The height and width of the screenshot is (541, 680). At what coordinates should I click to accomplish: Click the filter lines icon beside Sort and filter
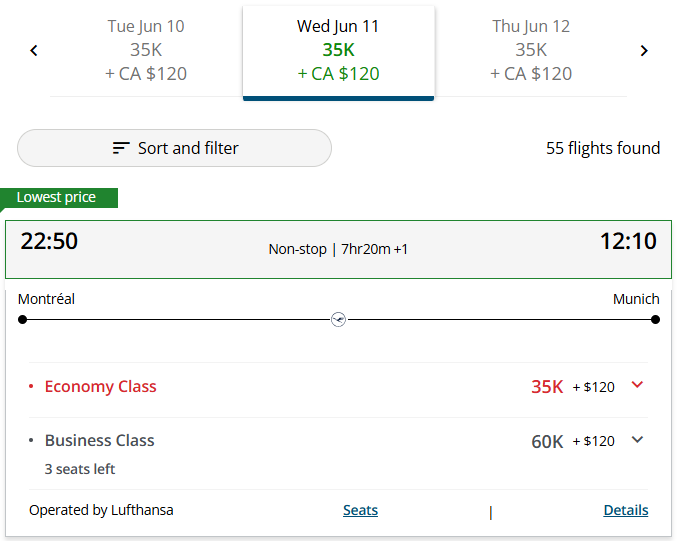click(121, 148)
